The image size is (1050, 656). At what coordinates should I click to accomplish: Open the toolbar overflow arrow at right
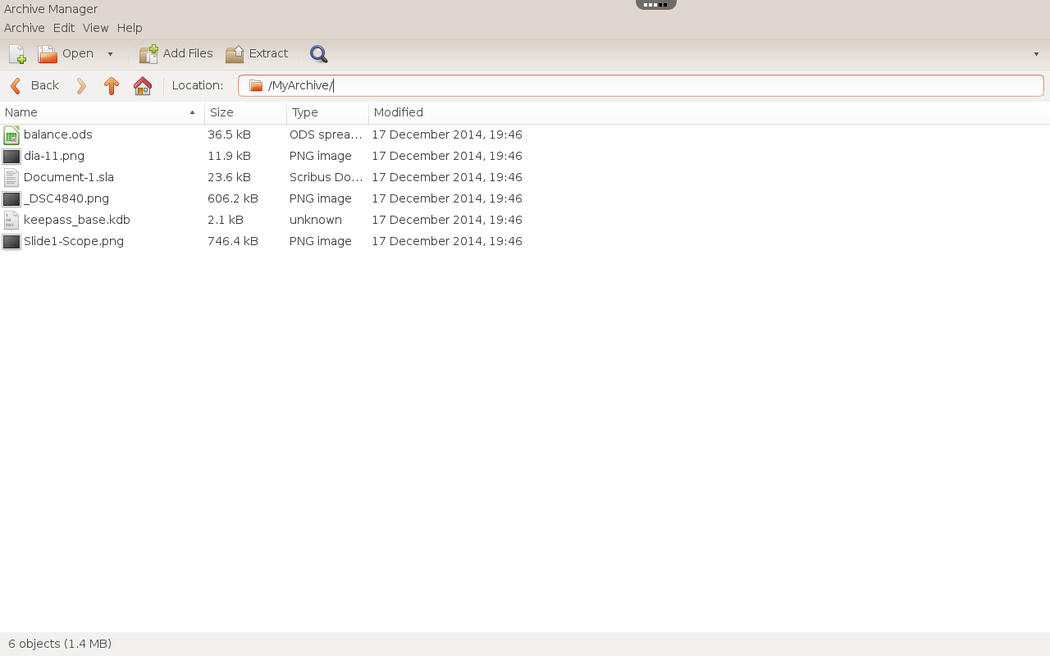pos(1036,54)
